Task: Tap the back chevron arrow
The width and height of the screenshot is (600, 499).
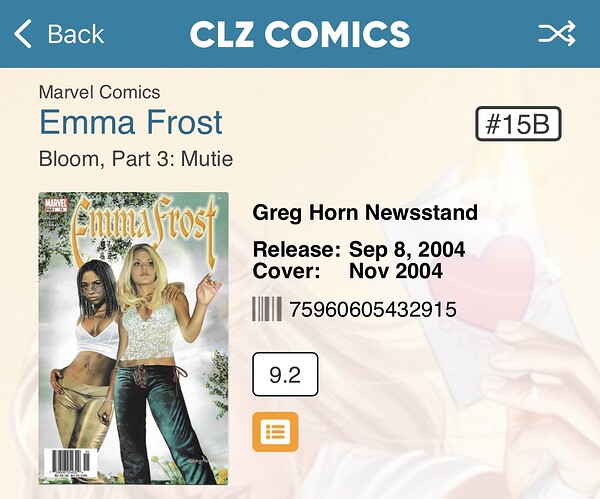Action: (x=23, y=34)
